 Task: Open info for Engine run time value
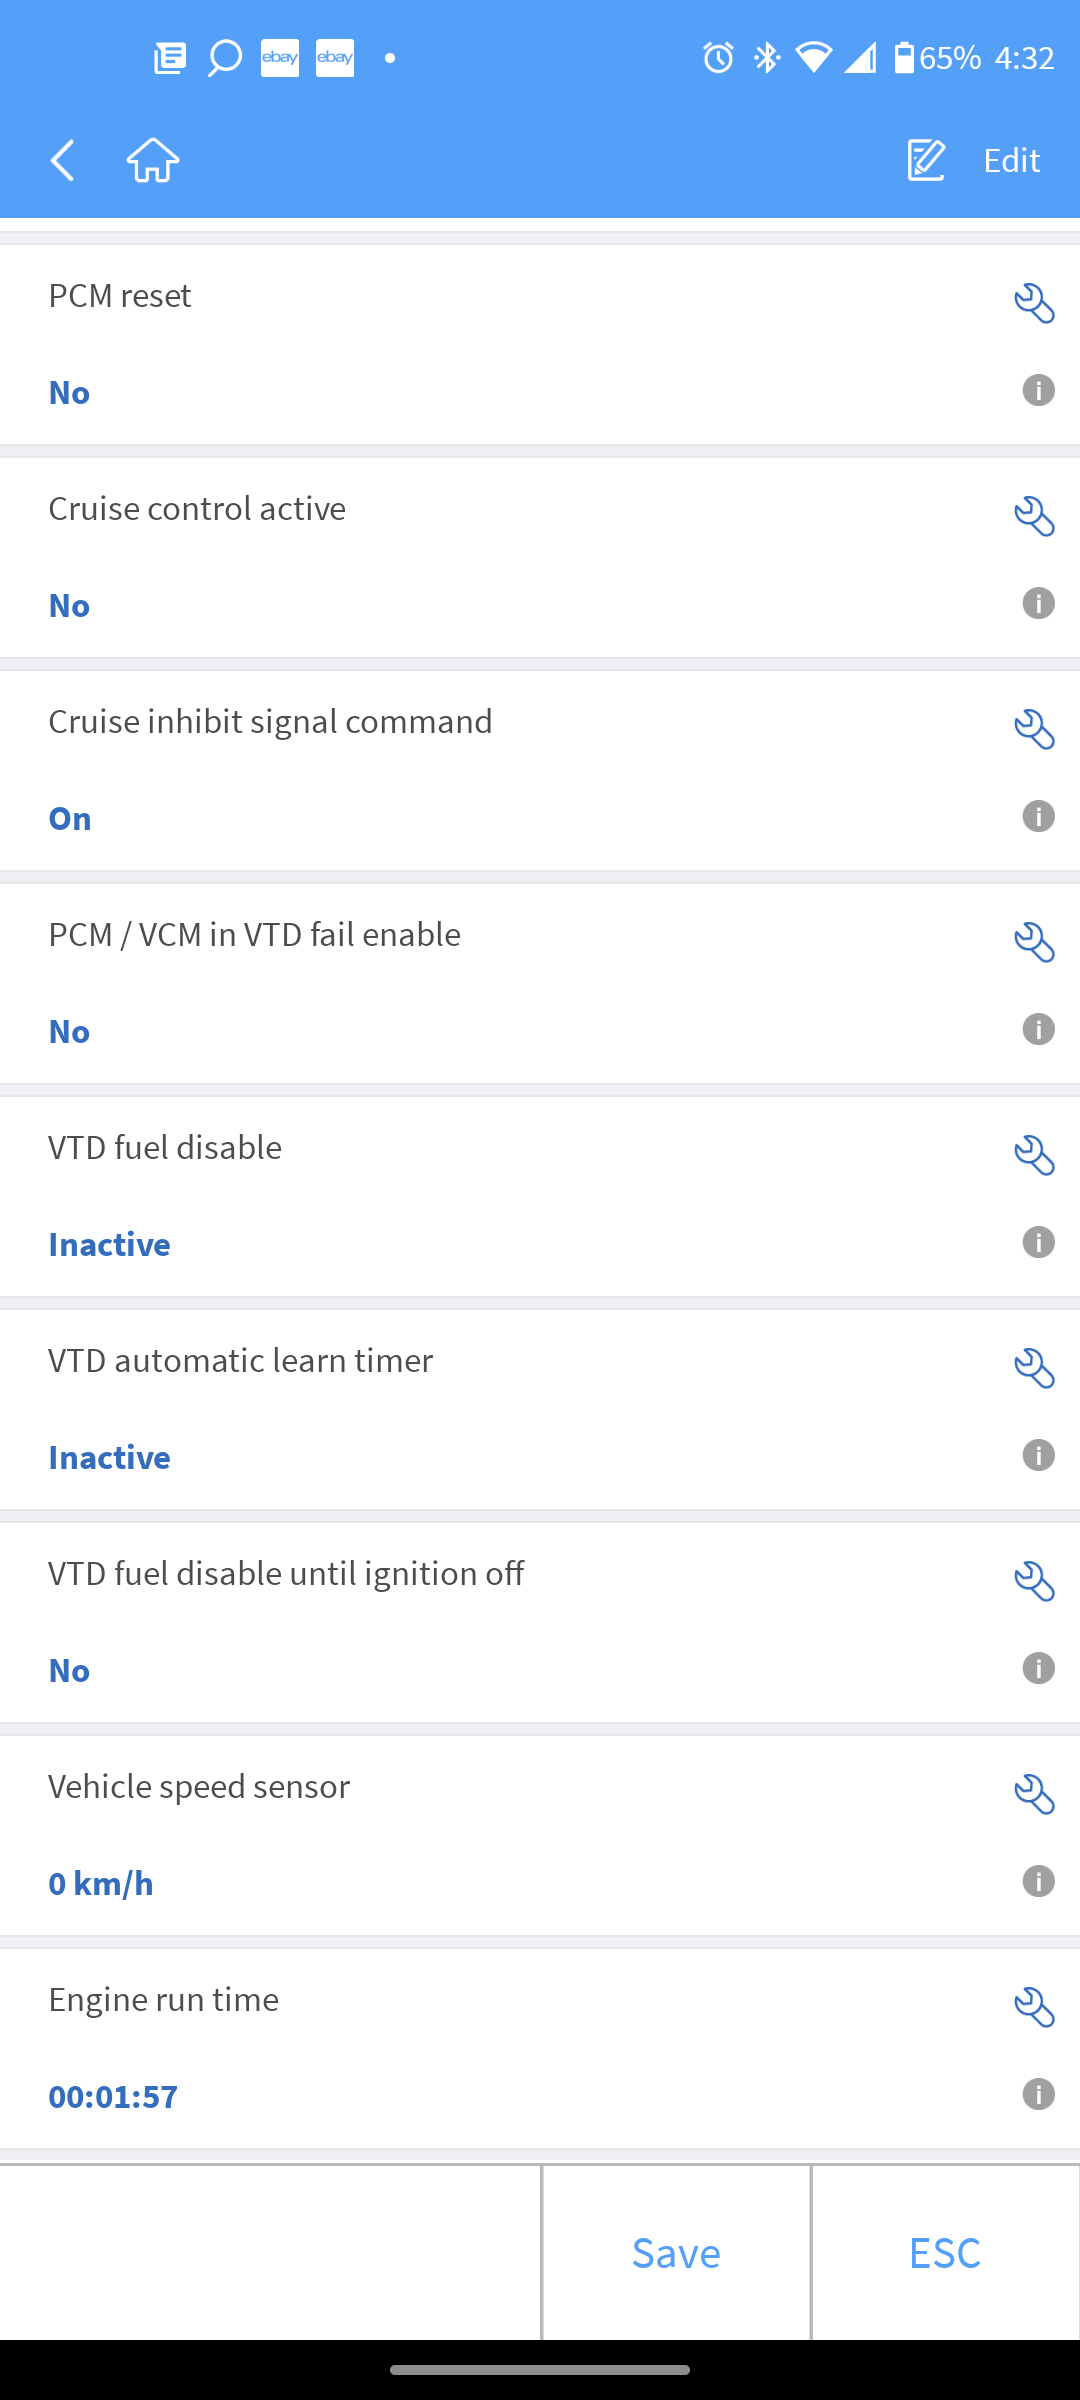[x=1038, y=2094]
